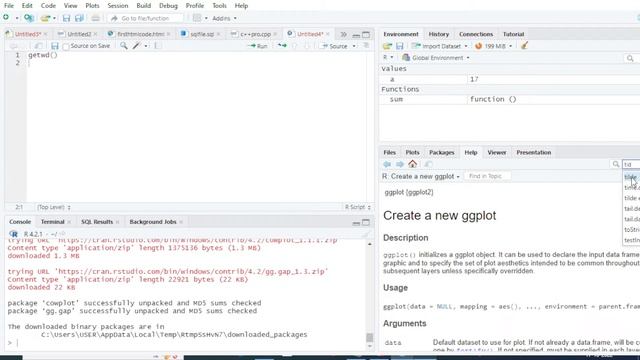Click in Go to file/function field
The width and height of the screenshot is (640, 360).
146,18
